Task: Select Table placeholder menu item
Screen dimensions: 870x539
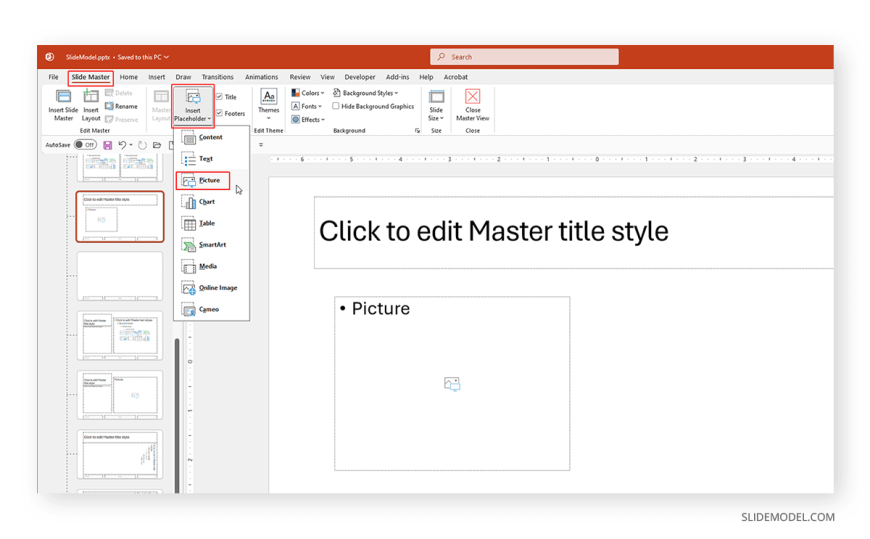Action: pos(211,223)
